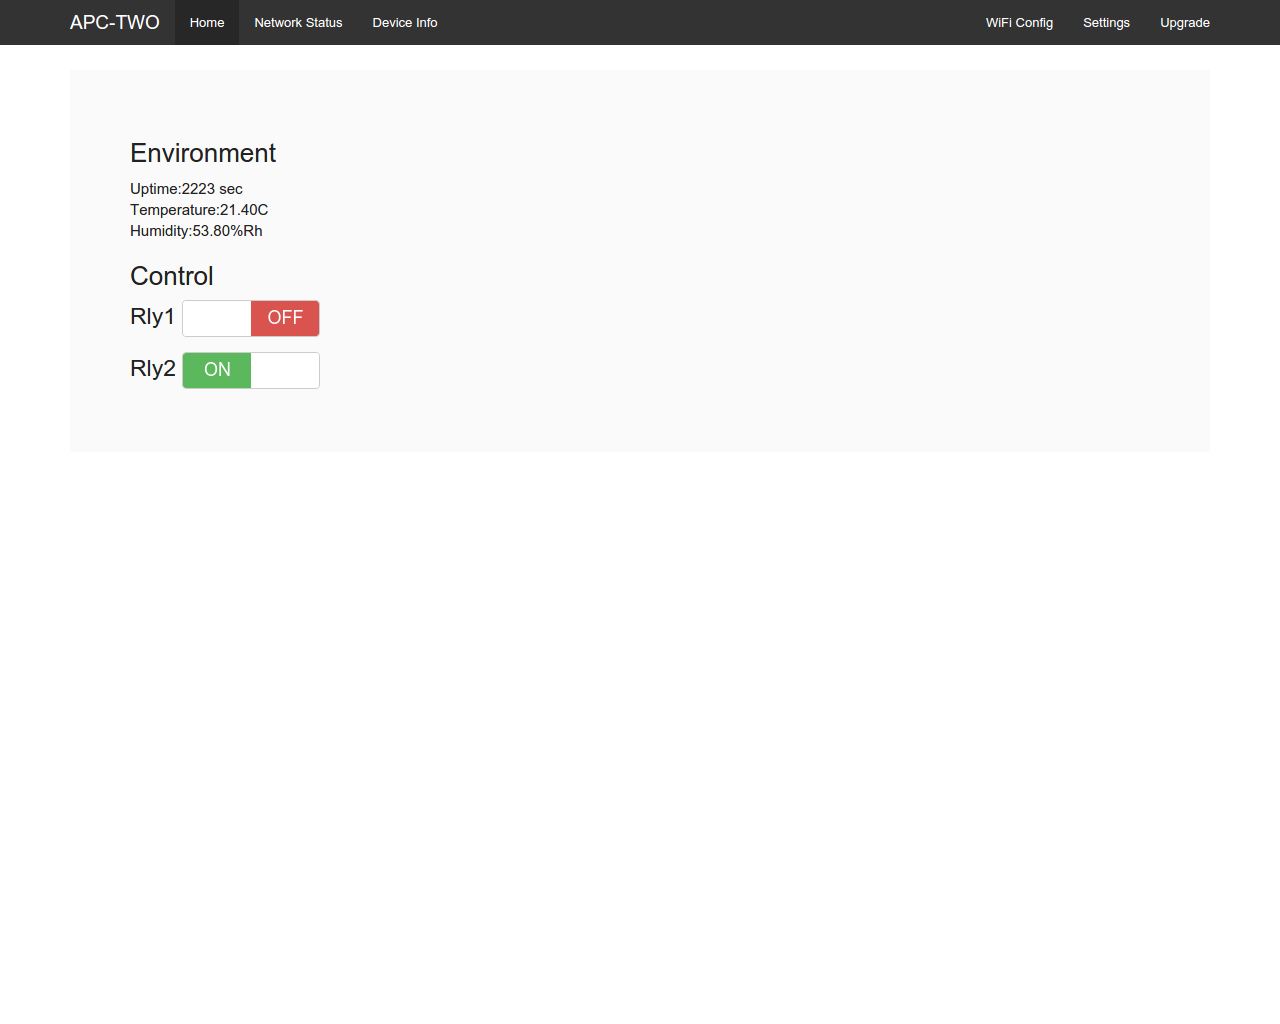
Task: Open the Settings page
Action: pos(1106,22)
